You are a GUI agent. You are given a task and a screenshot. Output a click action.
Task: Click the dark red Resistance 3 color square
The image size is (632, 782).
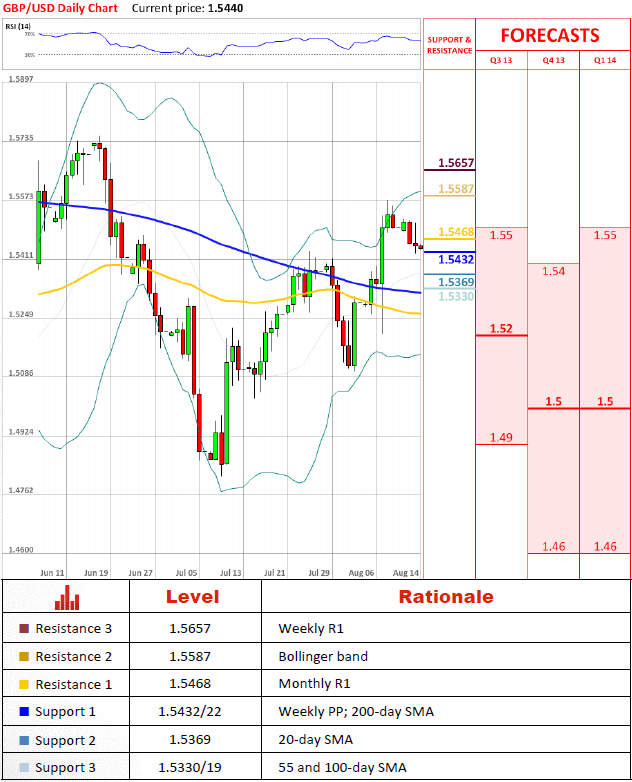[x=24, y=629]
